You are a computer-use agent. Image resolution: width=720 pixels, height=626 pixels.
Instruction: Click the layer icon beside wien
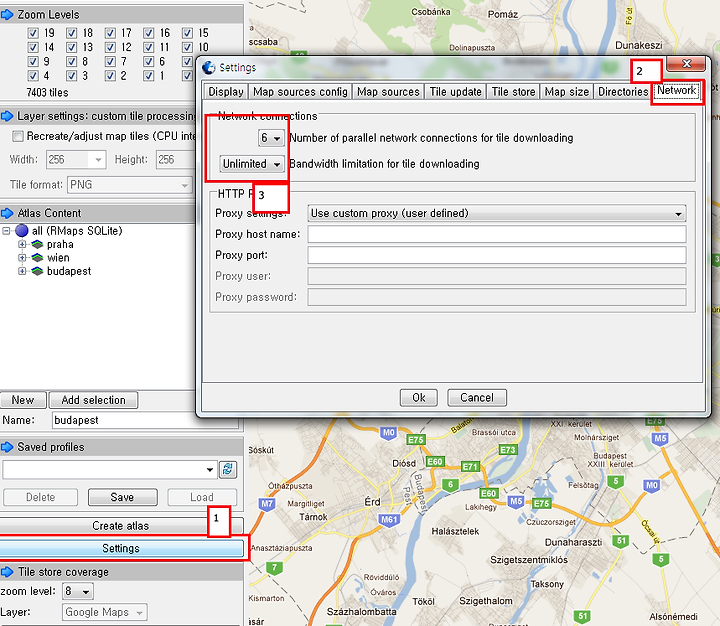(37, 258)
